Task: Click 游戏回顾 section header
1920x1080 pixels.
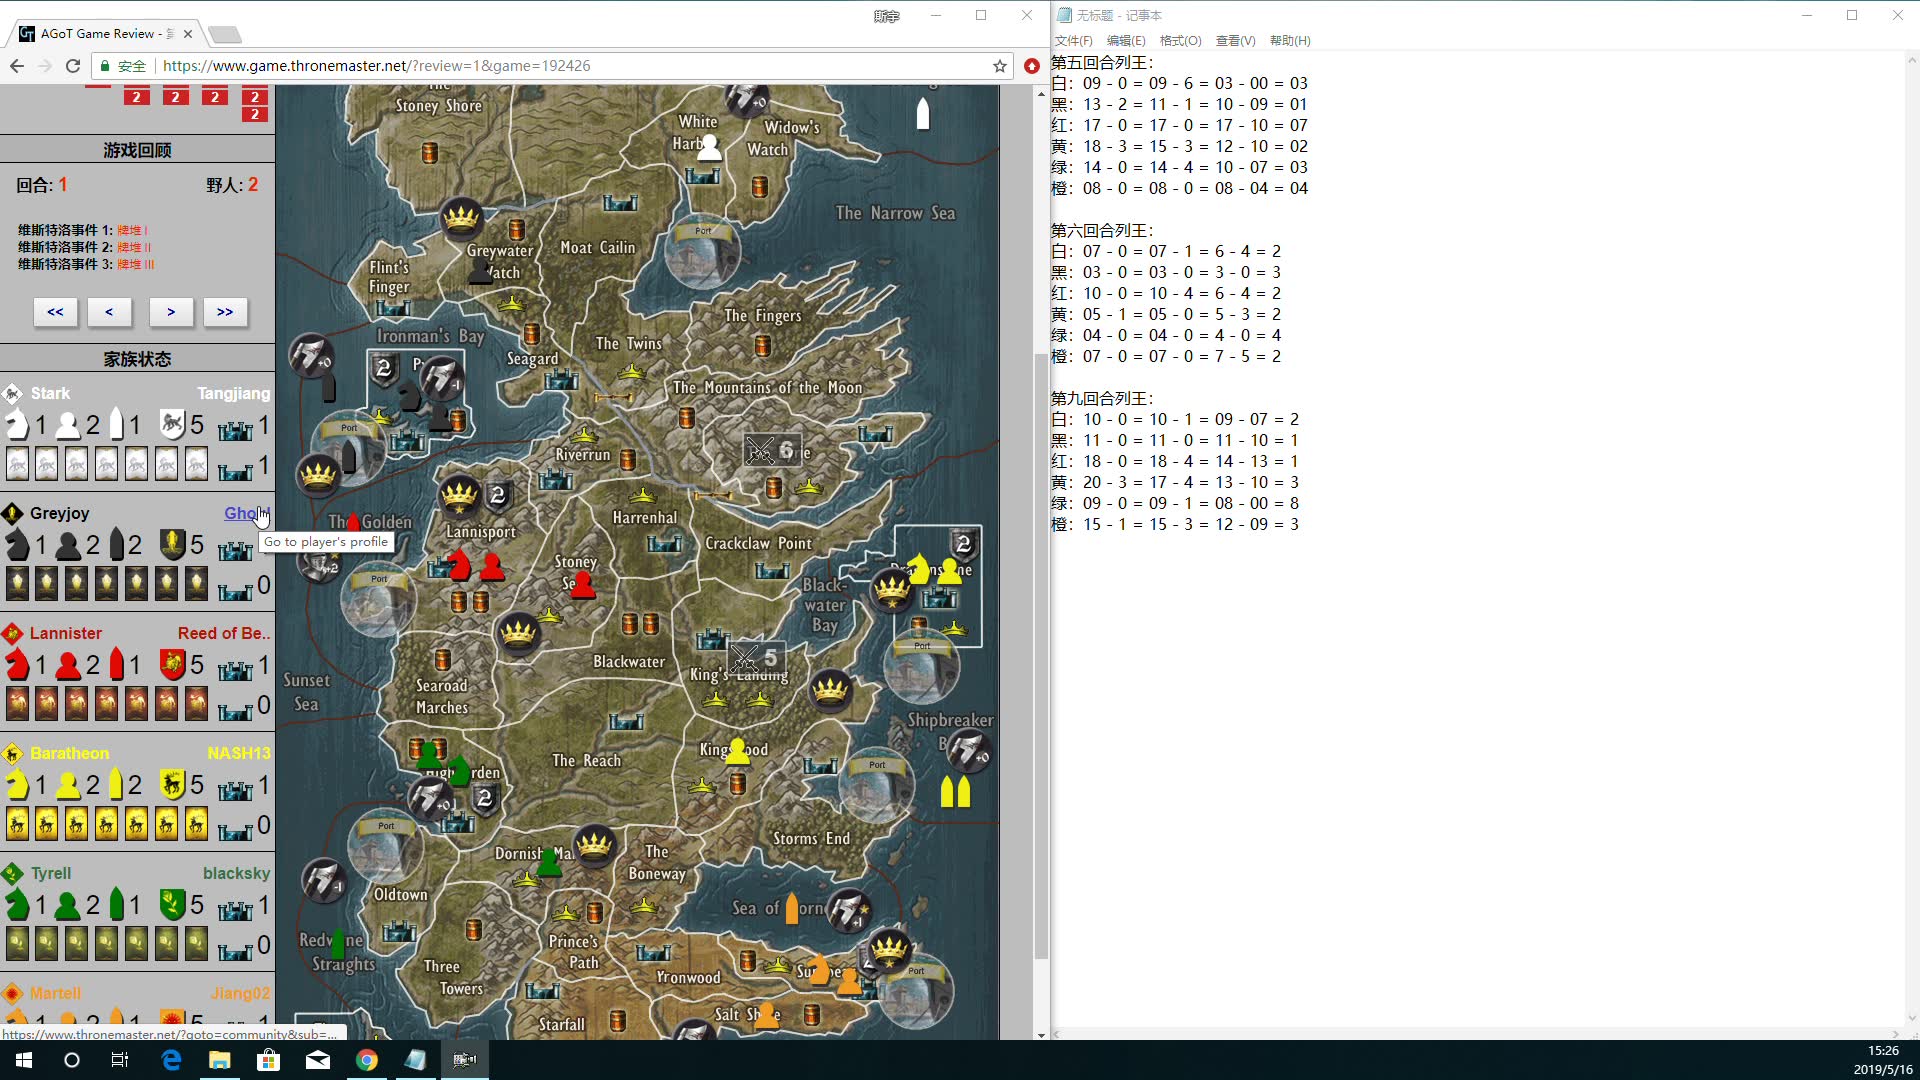Action: coord(137,150)
